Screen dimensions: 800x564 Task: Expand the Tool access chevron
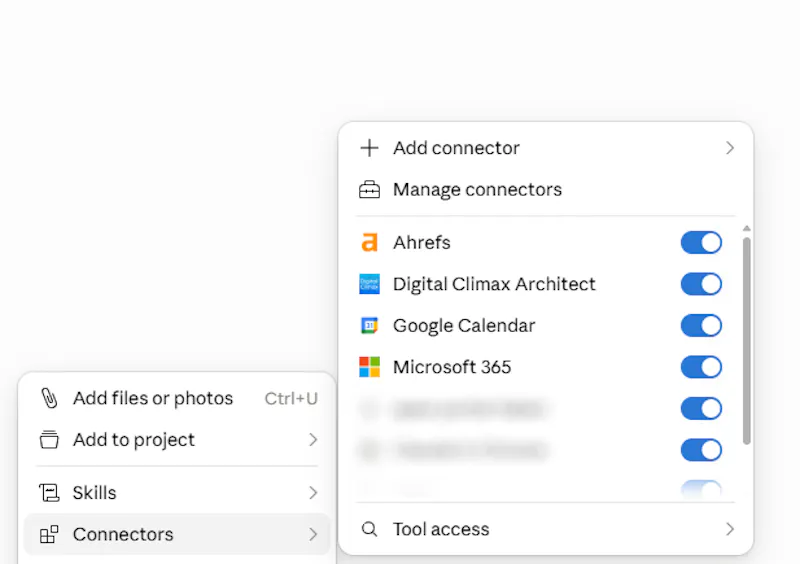click(x=730, y=529)
